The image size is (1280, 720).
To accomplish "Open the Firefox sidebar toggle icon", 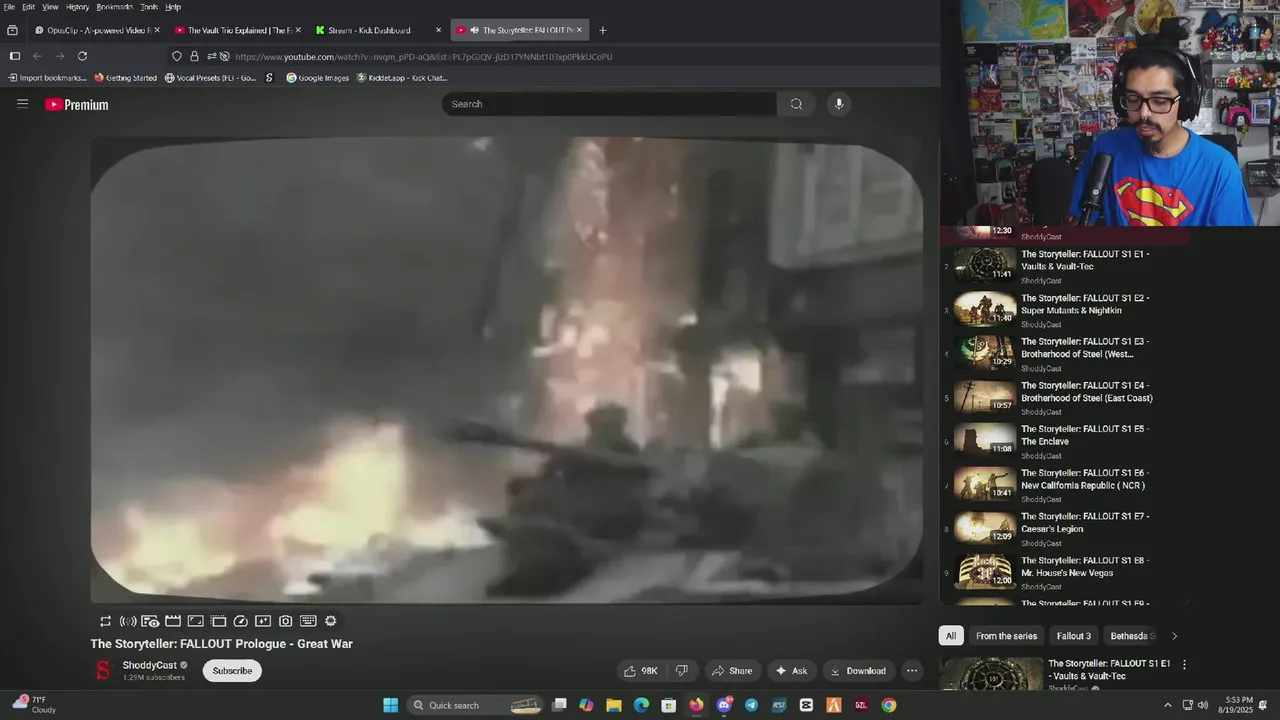I will point(14,56).
